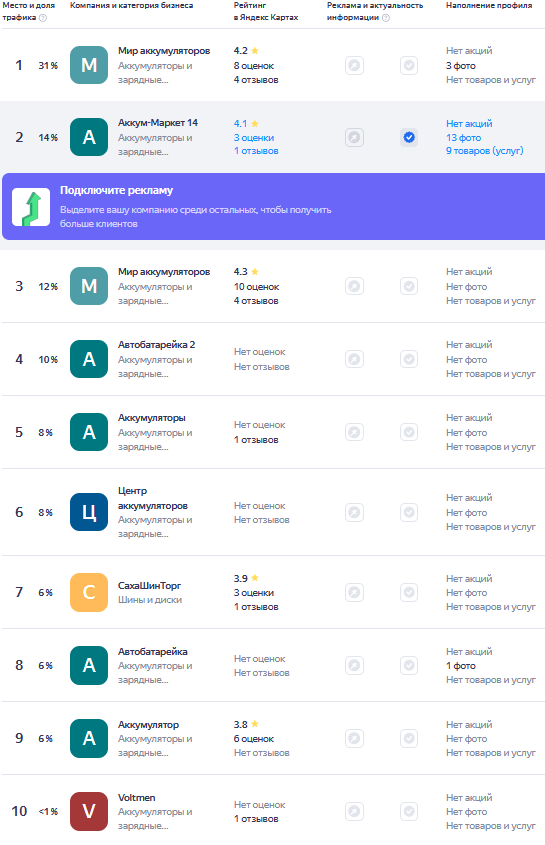This screenshot has height=845, width=545.
Task: Open help icon beside информации header
Action: [385, 18]
